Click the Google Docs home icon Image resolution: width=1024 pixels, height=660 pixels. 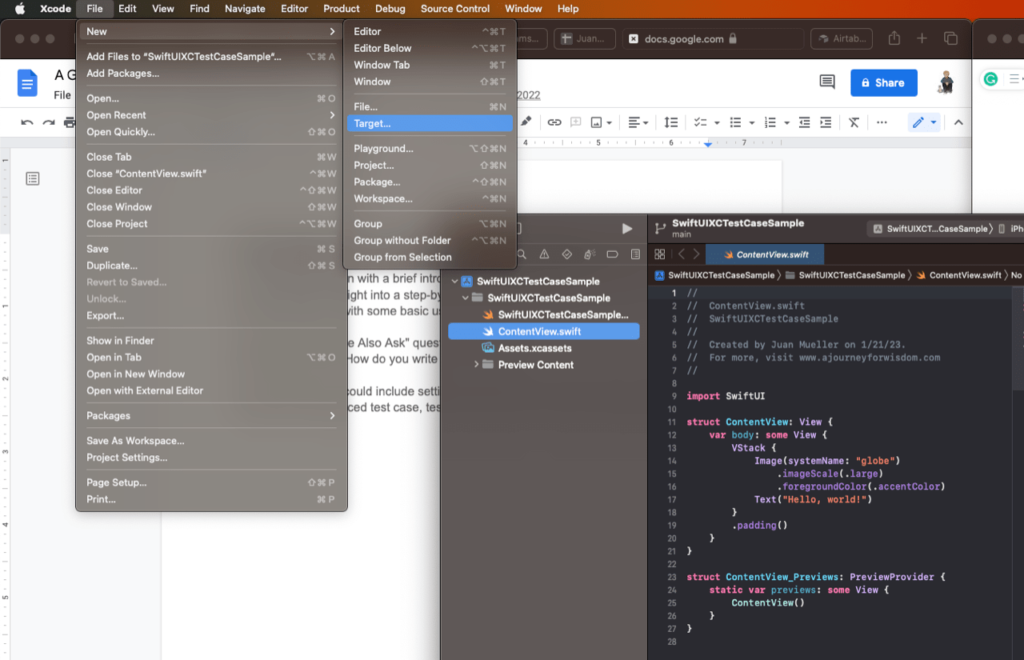pos(27,83)
